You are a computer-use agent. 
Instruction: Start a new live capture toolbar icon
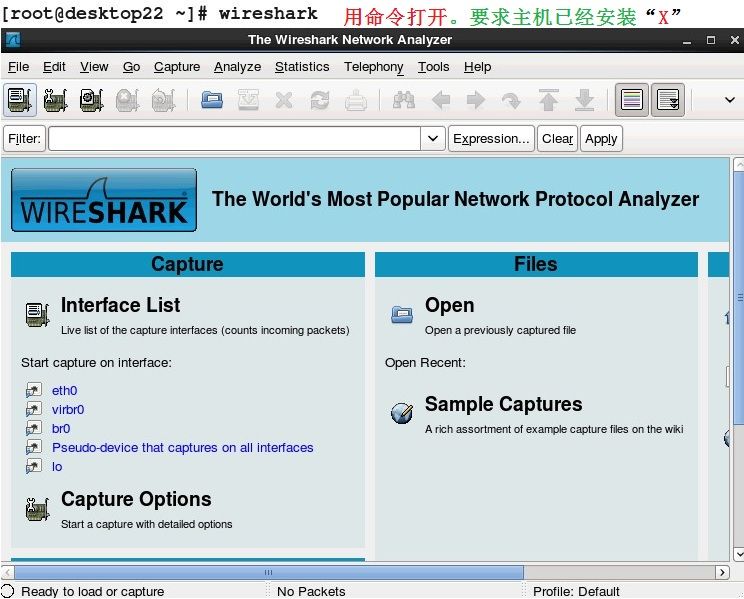coord(91,100)
